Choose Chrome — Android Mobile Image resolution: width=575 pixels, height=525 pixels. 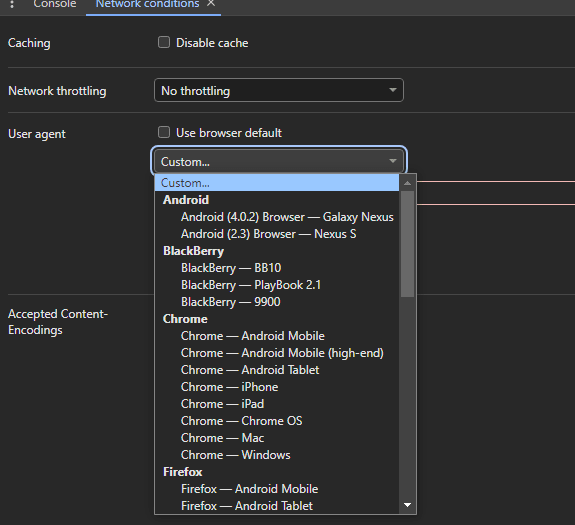pos(277,336)
